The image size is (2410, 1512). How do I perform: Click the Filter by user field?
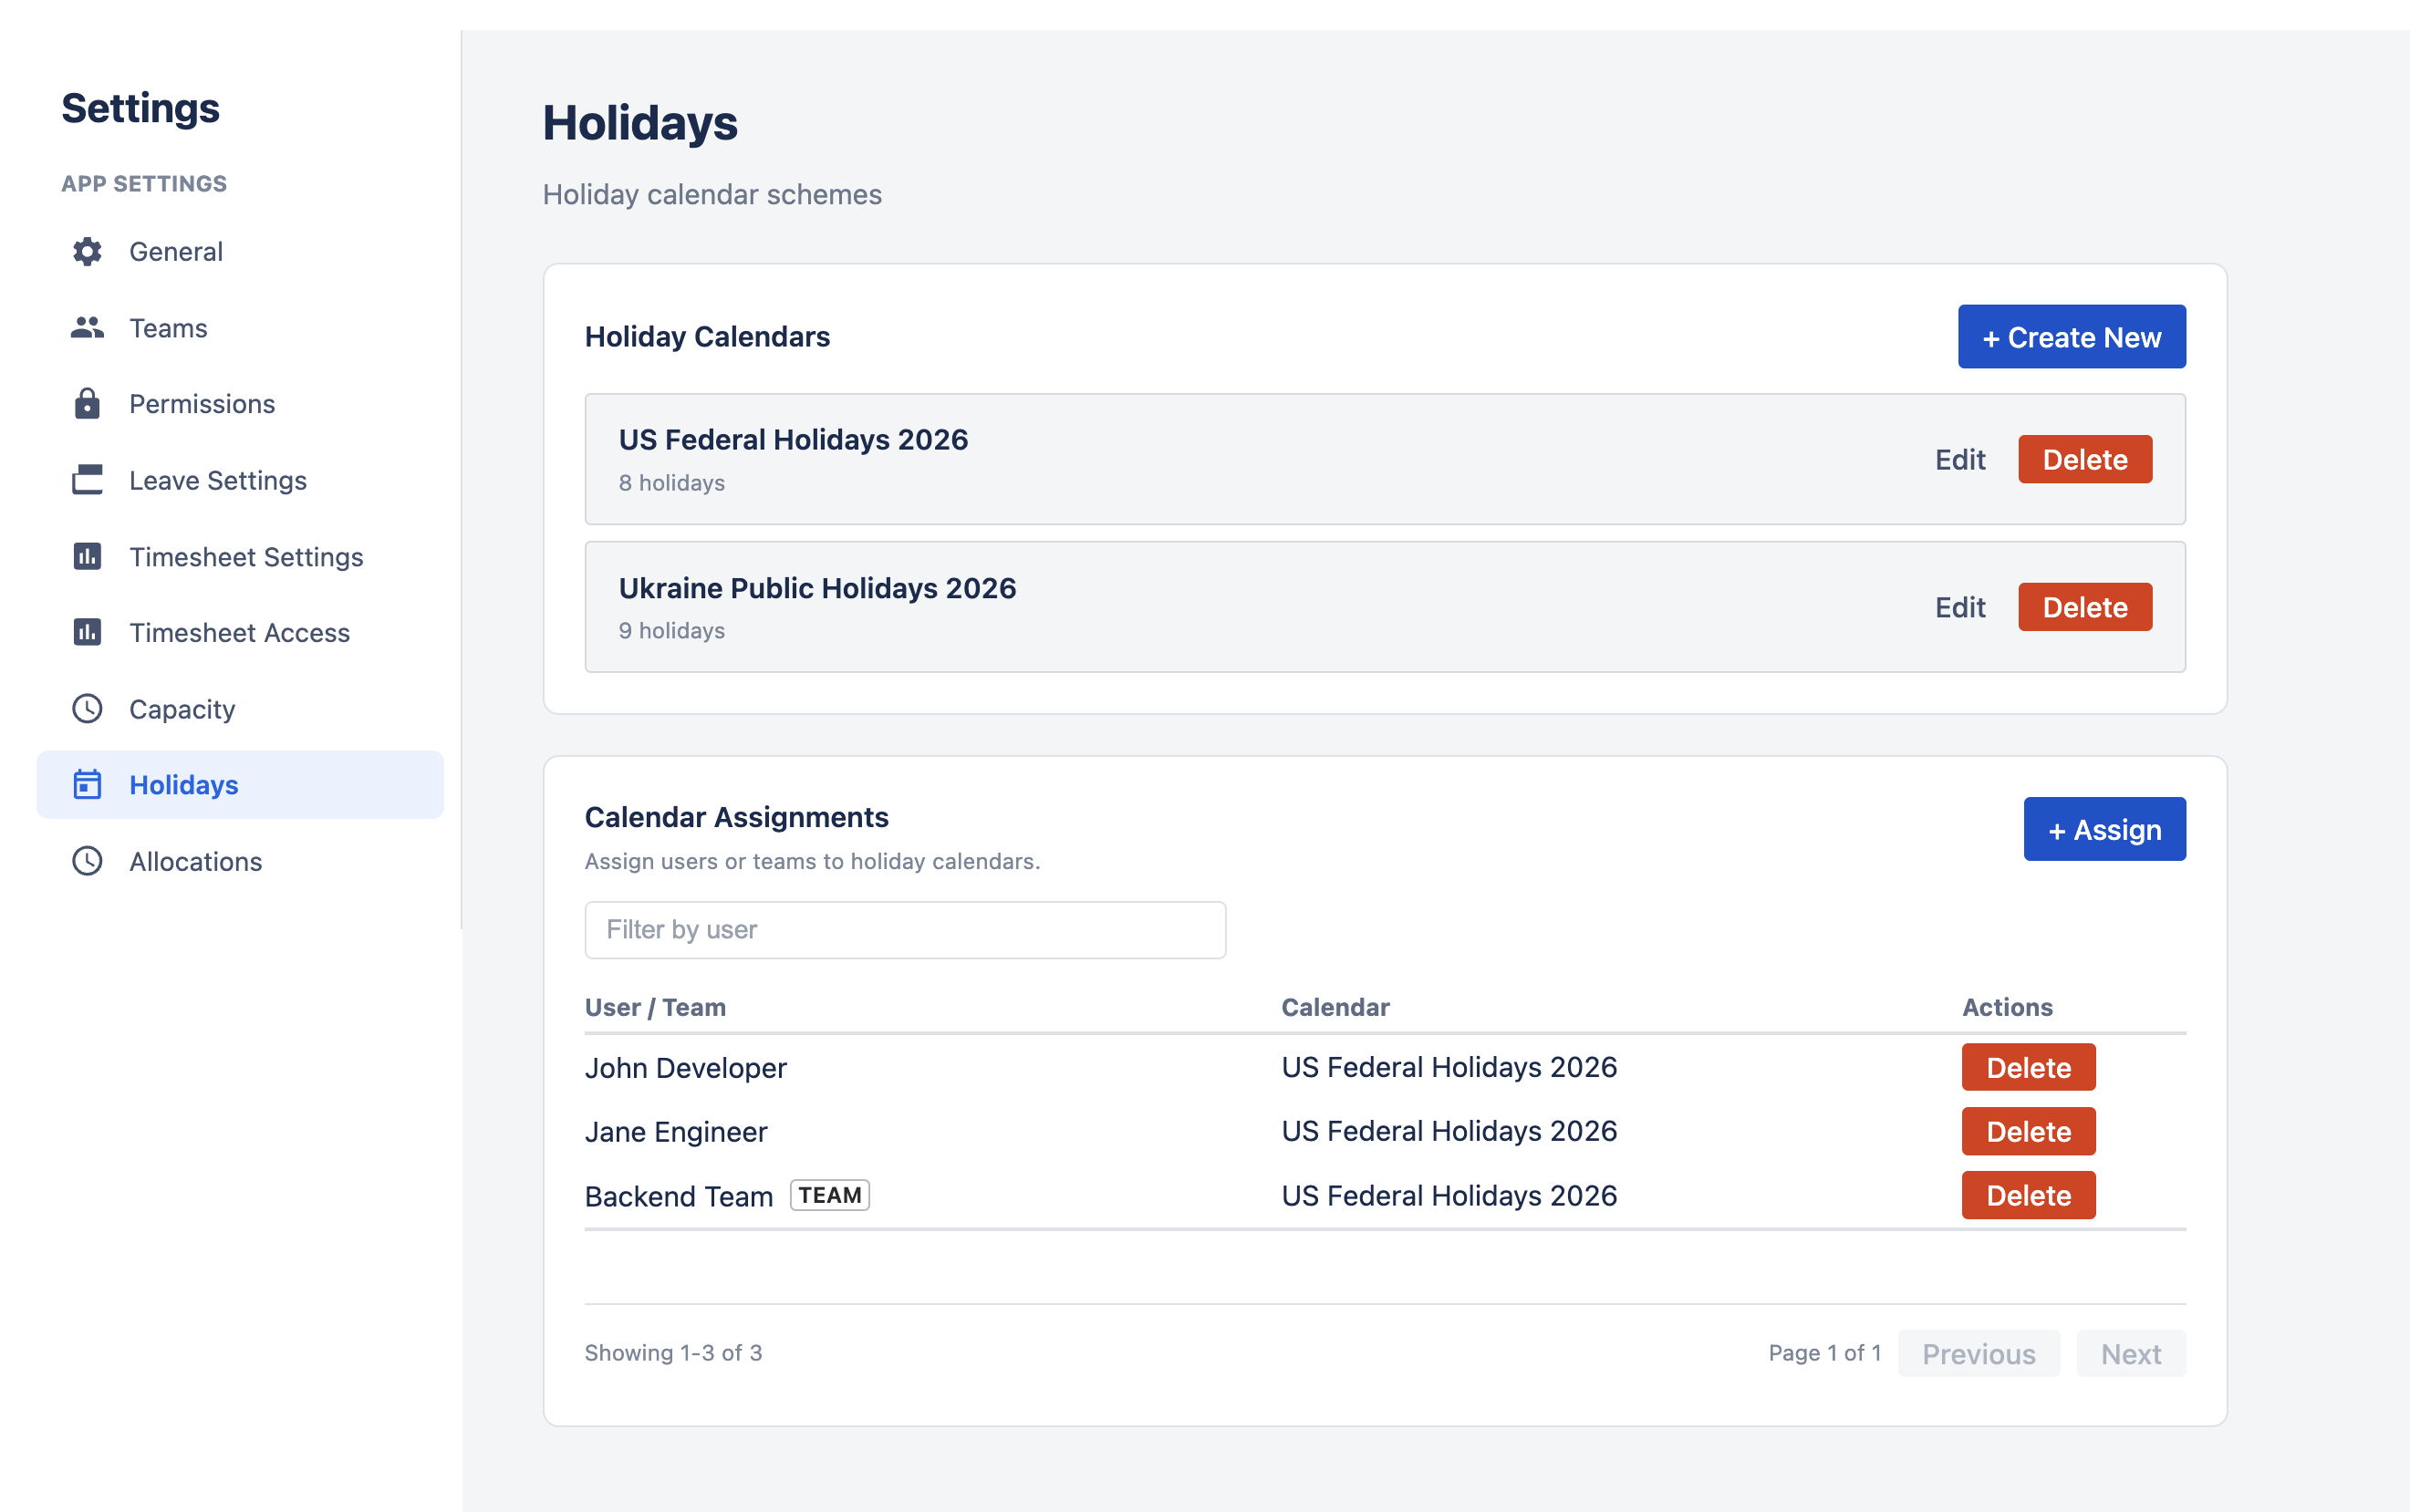(904, 930)
